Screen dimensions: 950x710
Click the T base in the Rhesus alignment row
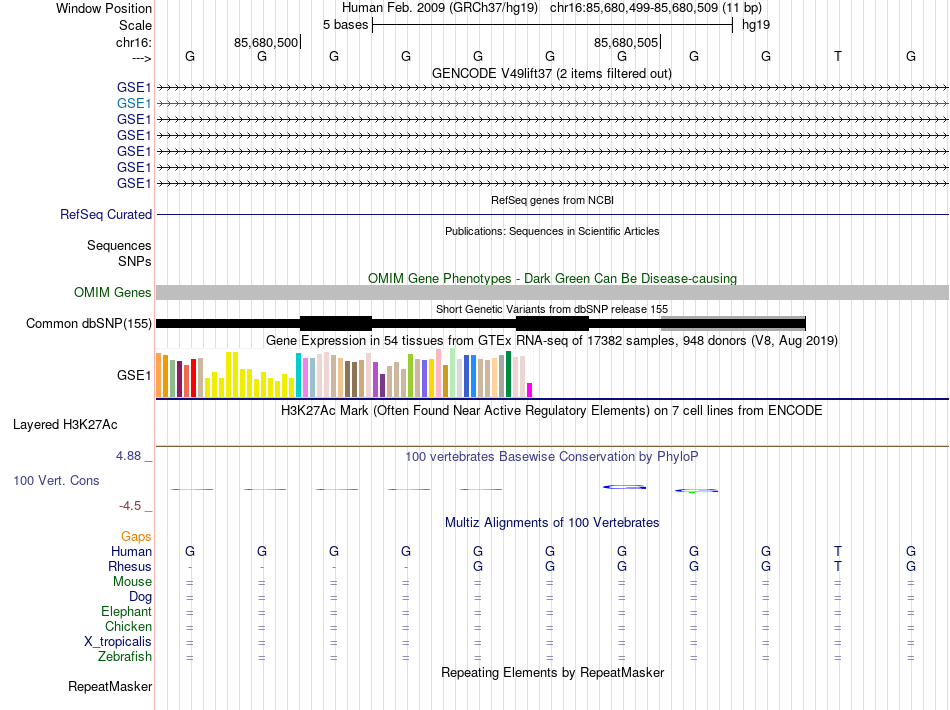838,566
